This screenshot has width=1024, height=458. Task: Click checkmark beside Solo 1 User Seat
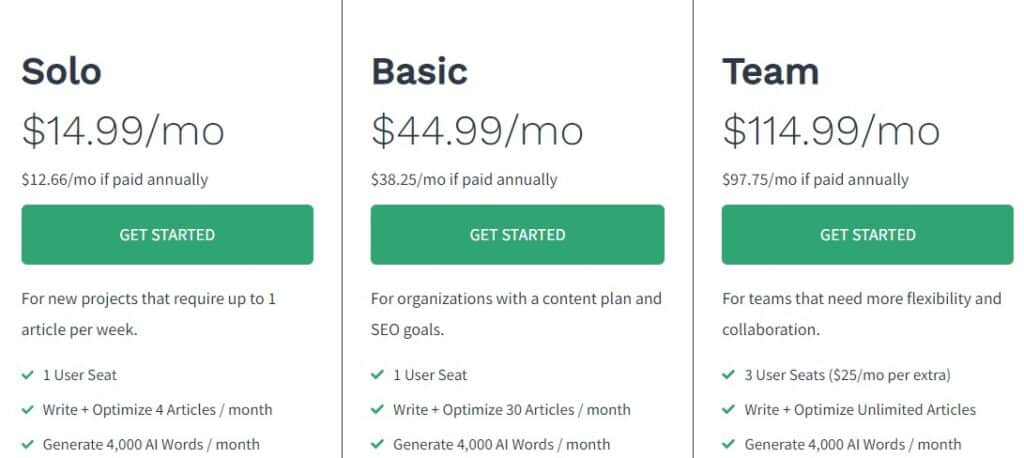click(27, 375)
